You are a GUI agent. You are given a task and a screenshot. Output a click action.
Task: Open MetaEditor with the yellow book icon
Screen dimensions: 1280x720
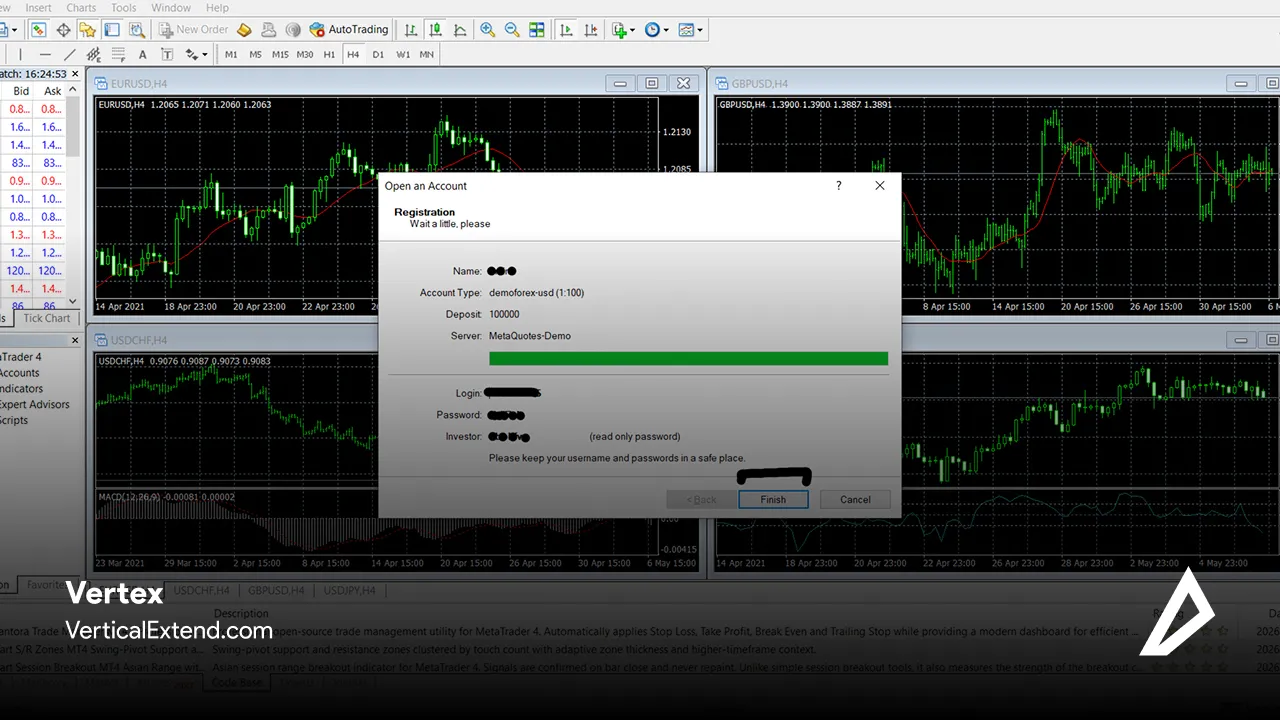click(244, 30)
